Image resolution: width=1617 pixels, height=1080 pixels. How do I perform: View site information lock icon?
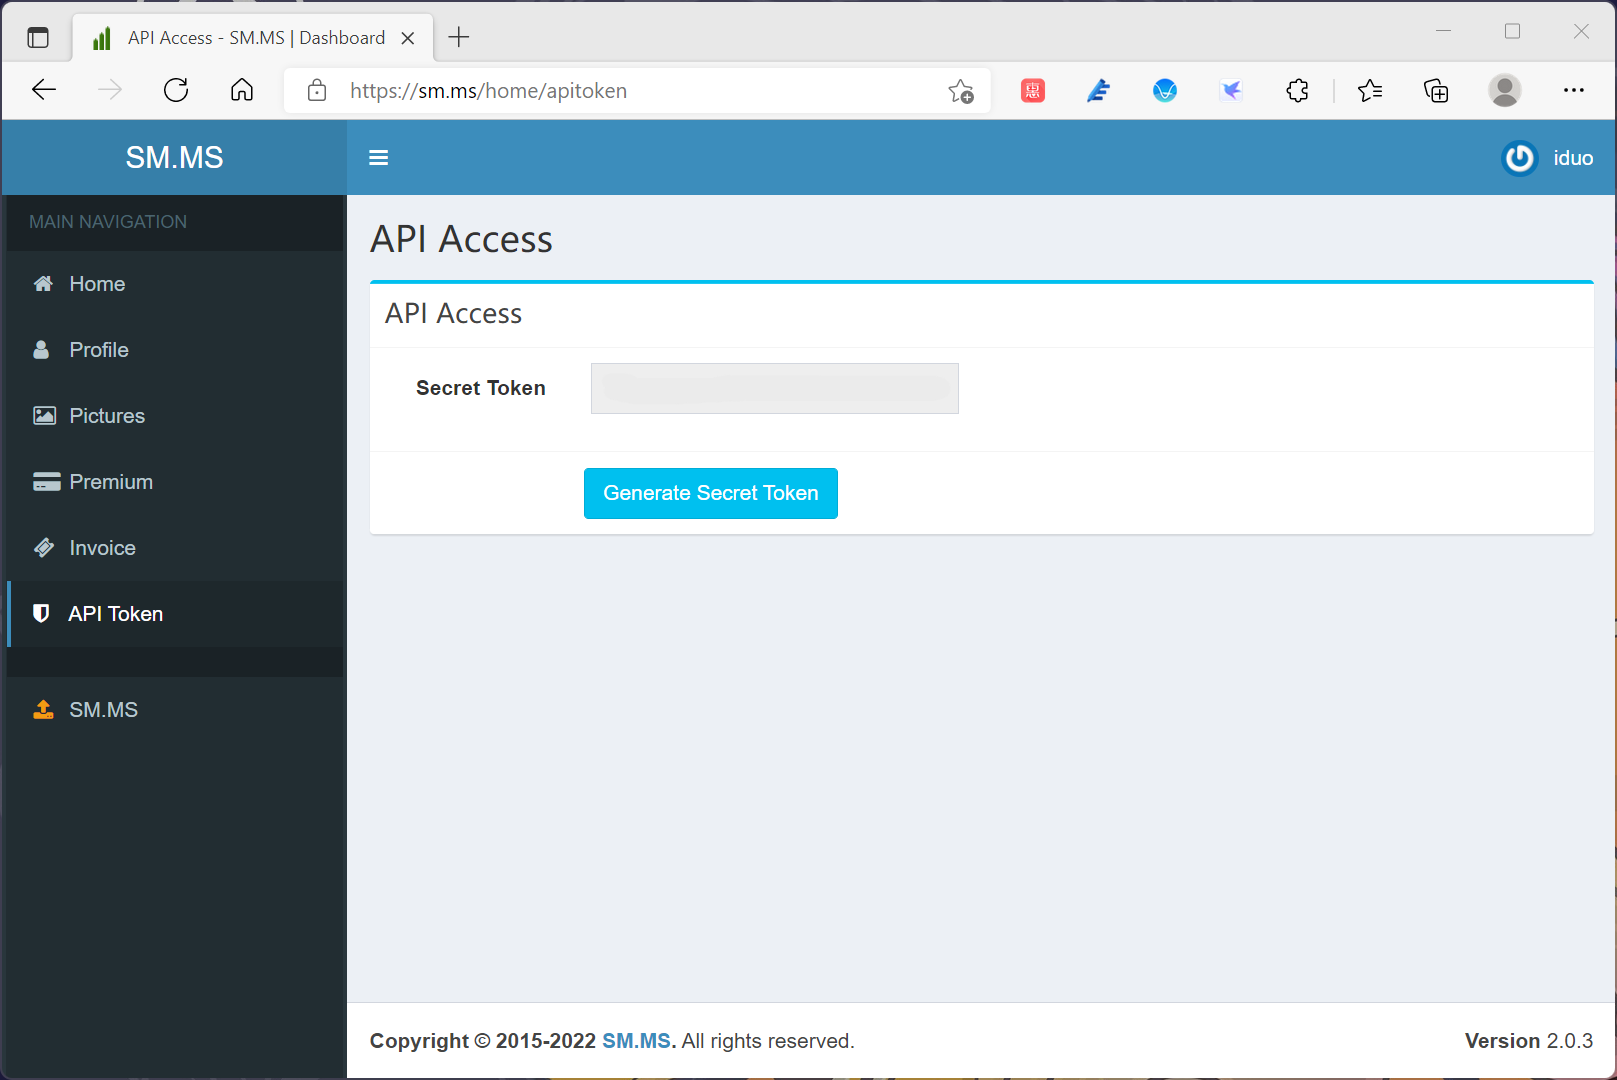tap(317, 91)
